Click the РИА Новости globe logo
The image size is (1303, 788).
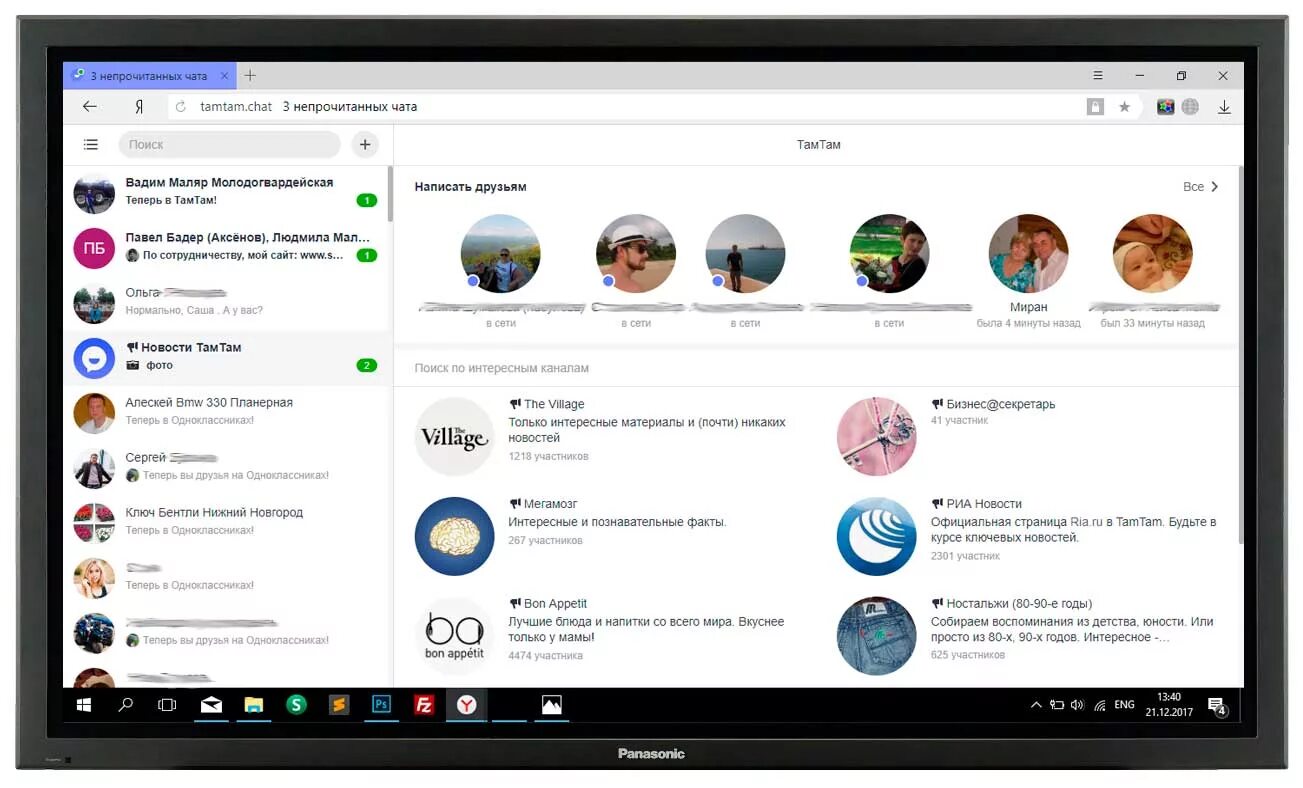point(877,536)
